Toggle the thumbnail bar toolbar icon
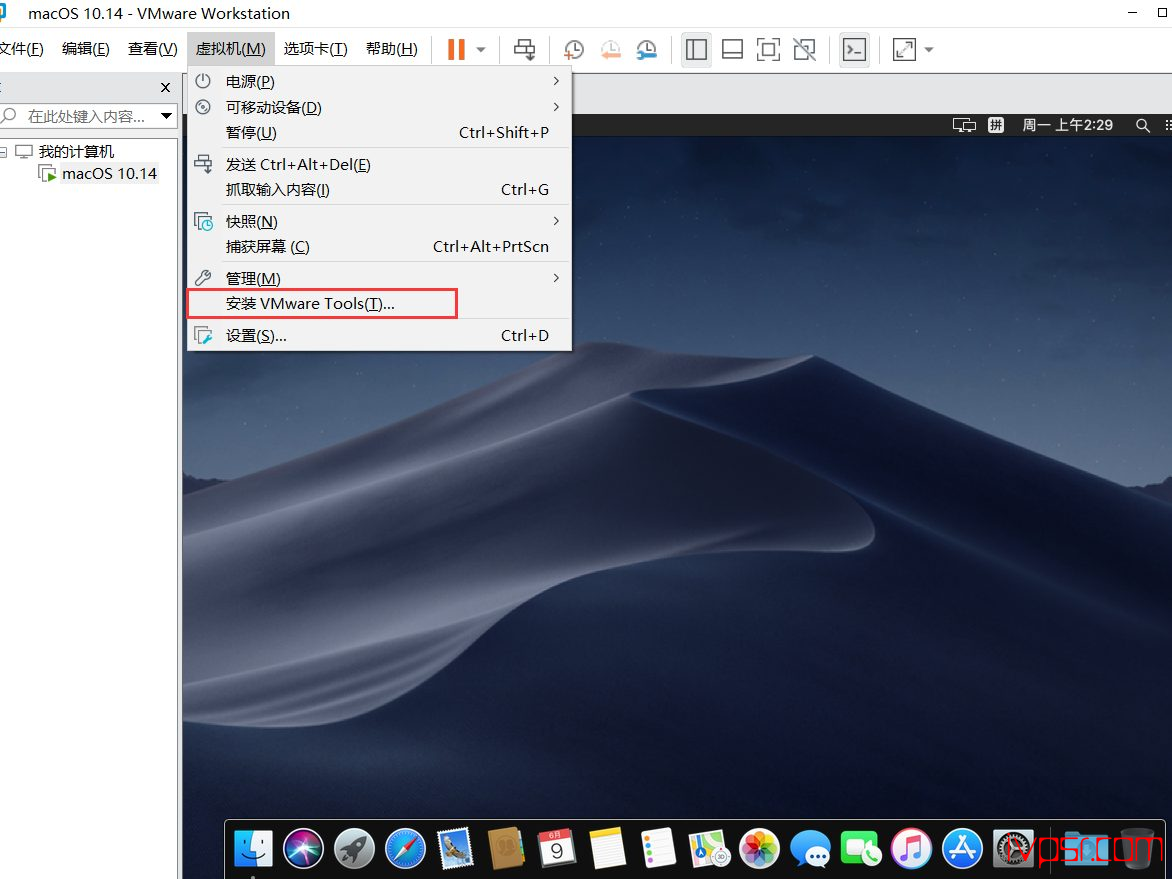1172x879 pixels. (732, 49)
